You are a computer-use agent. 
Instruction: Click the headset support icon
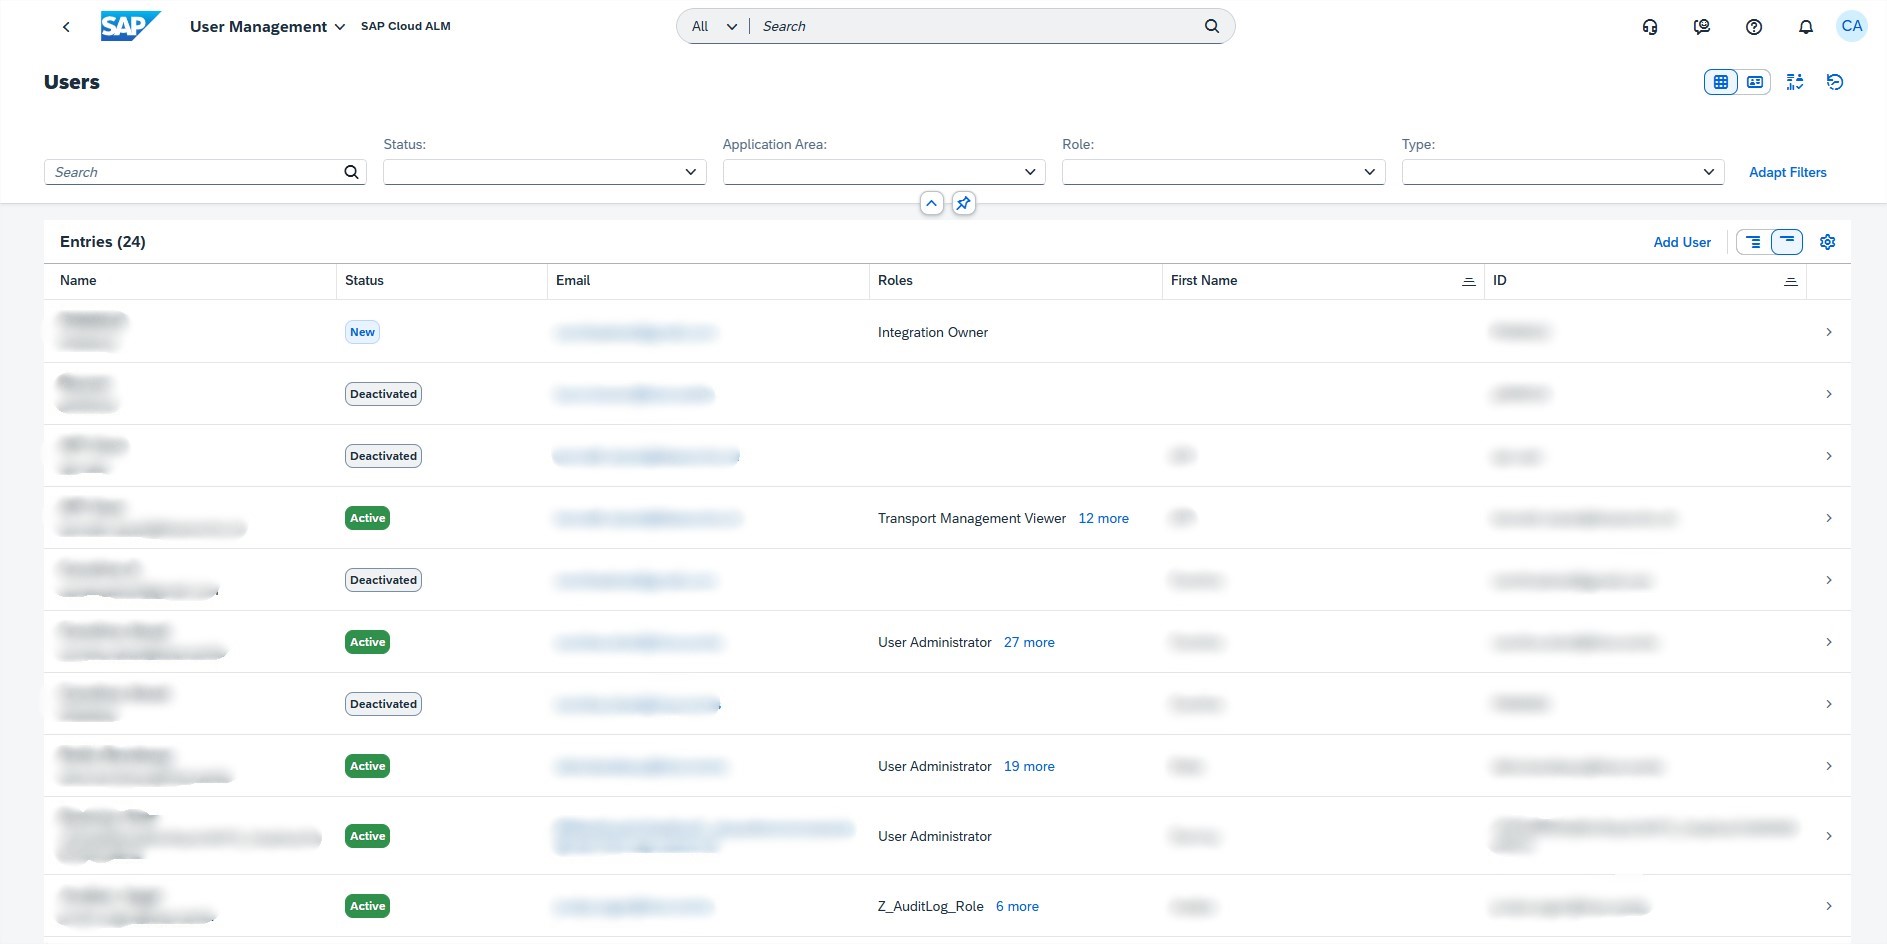pos(1650,27)
